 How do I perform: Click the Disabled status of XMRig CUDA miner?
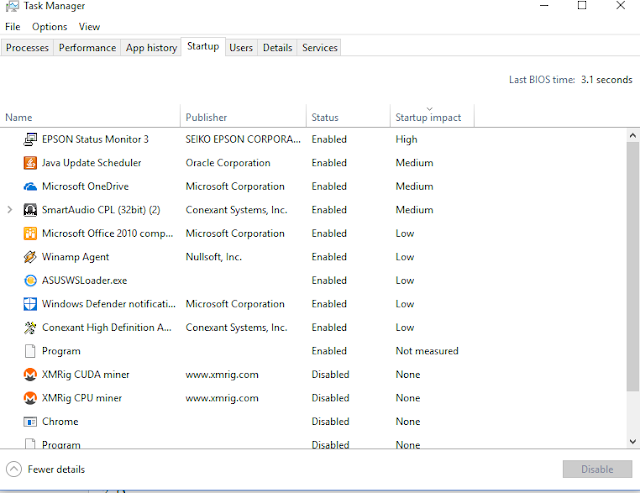tap(330, 375)
